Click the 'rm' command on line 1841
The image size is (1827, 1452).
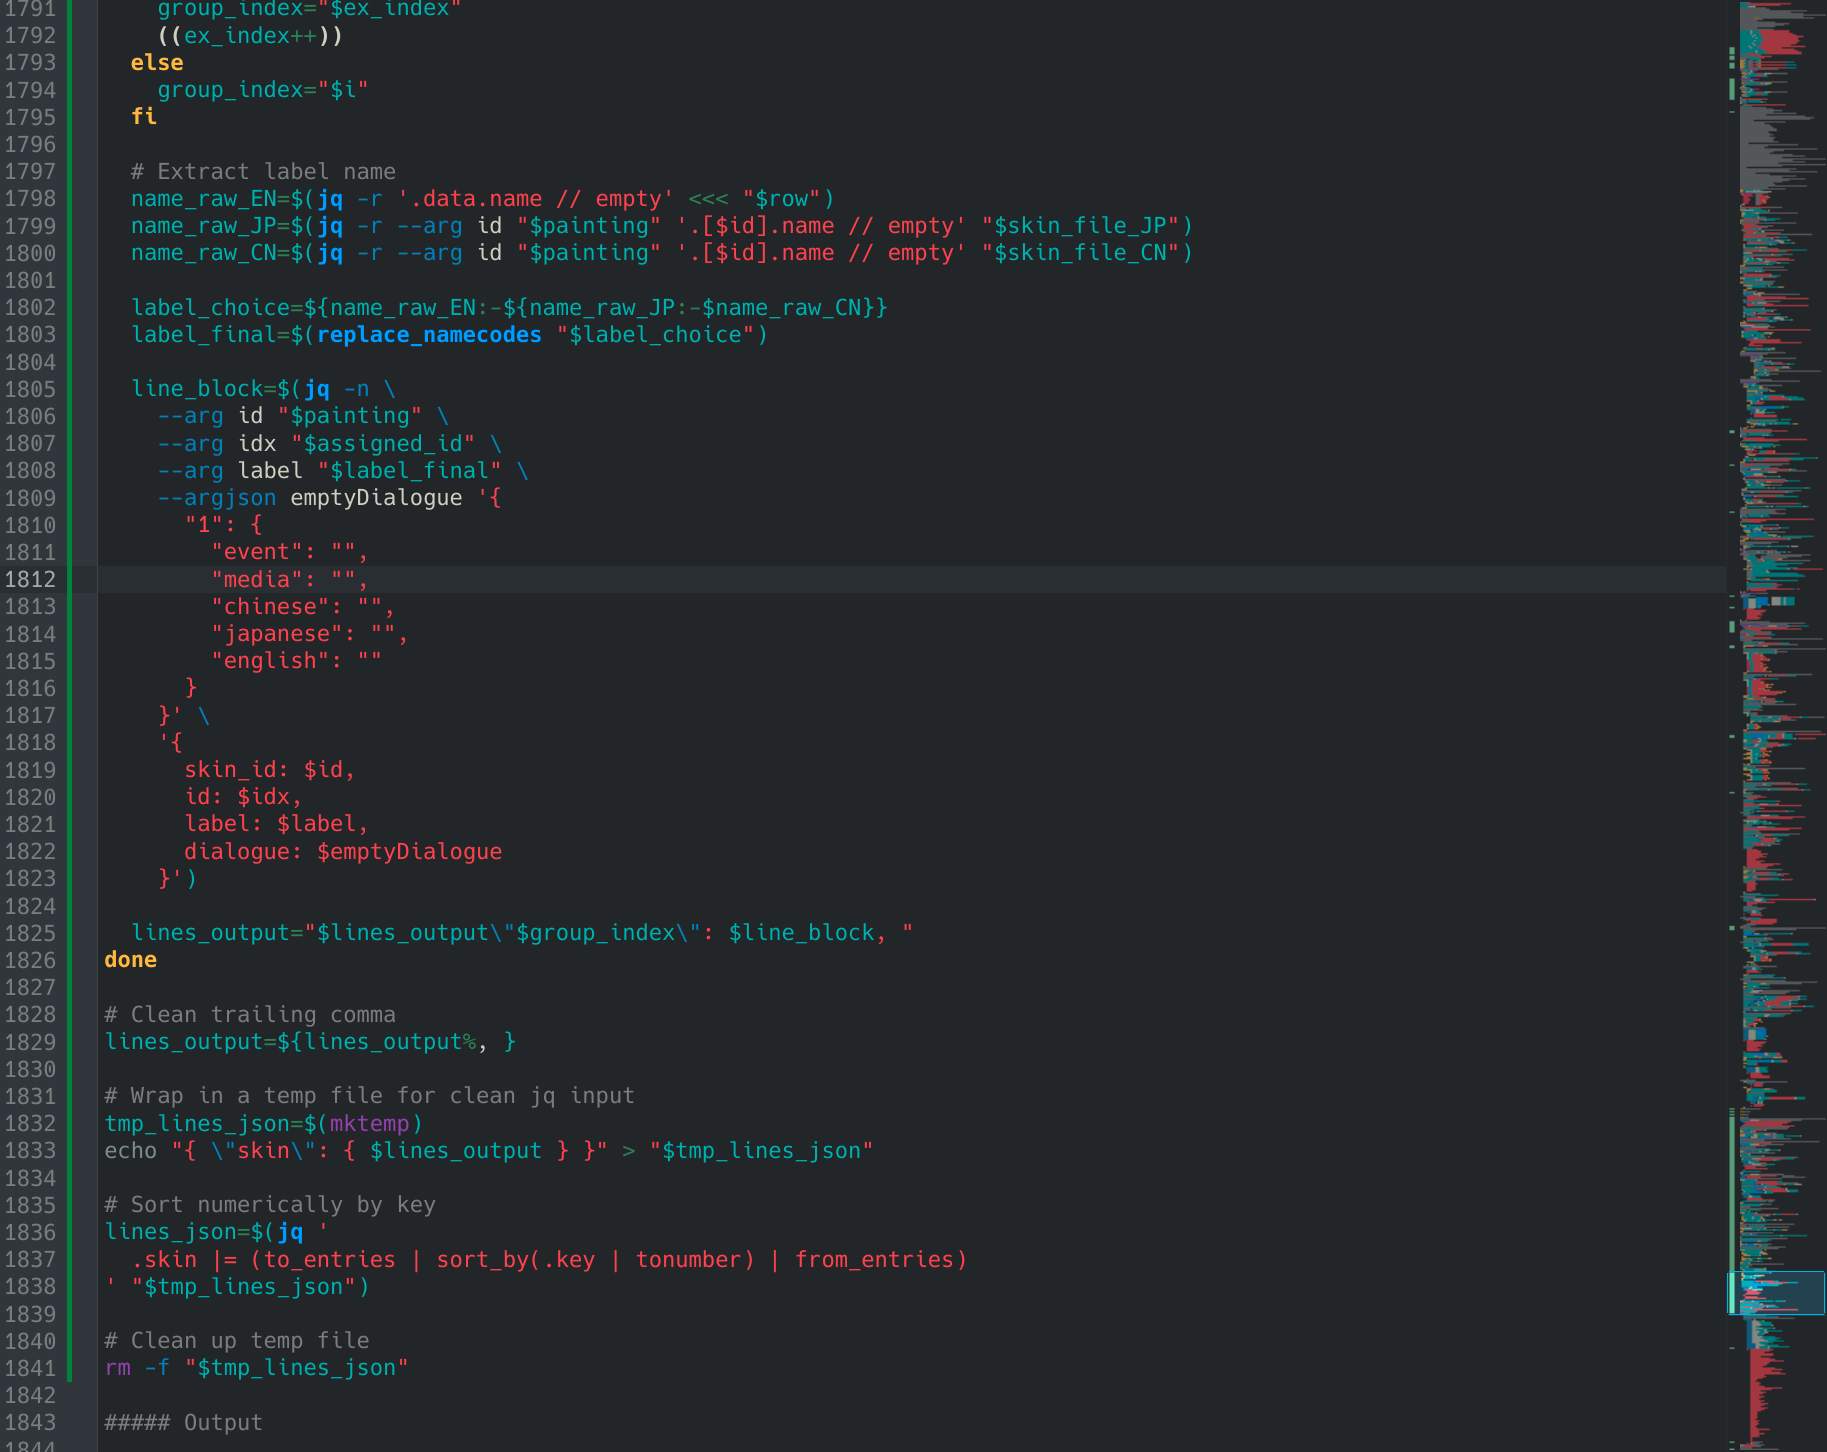[x=117, y=1367]
